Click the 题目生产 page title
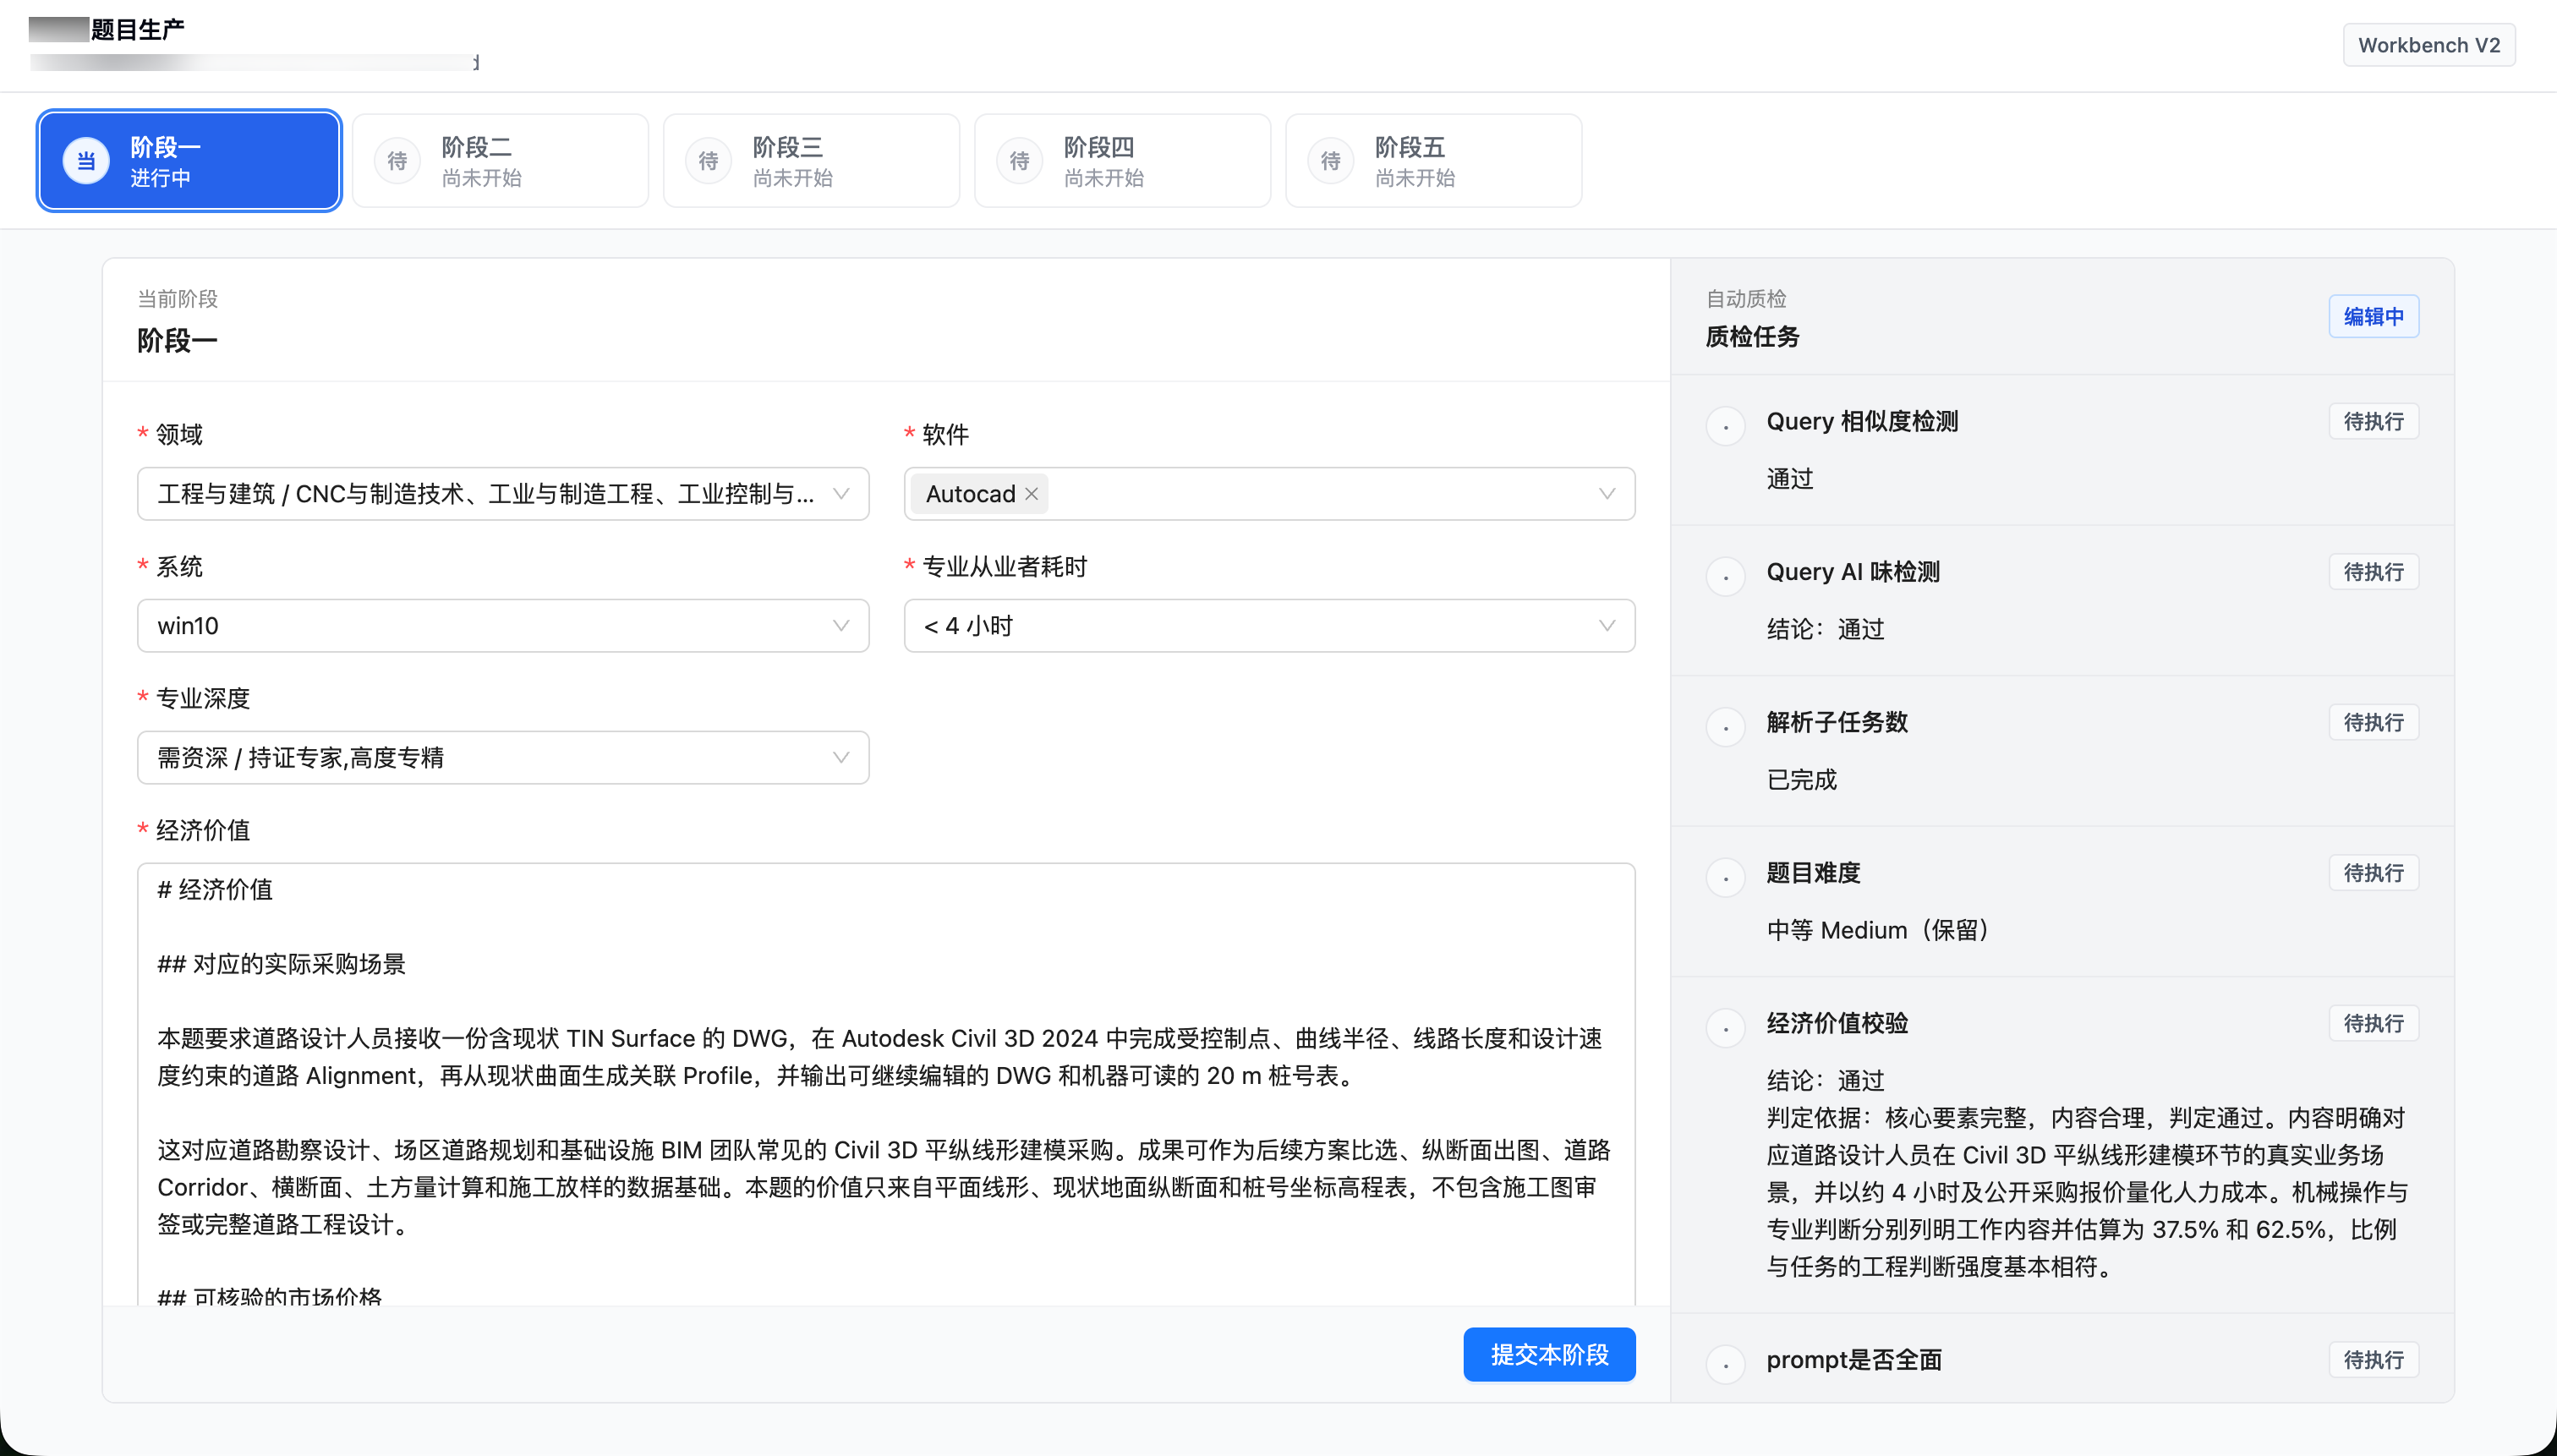The height and width of the screenshot is (1456, 2557). (137, 30)
